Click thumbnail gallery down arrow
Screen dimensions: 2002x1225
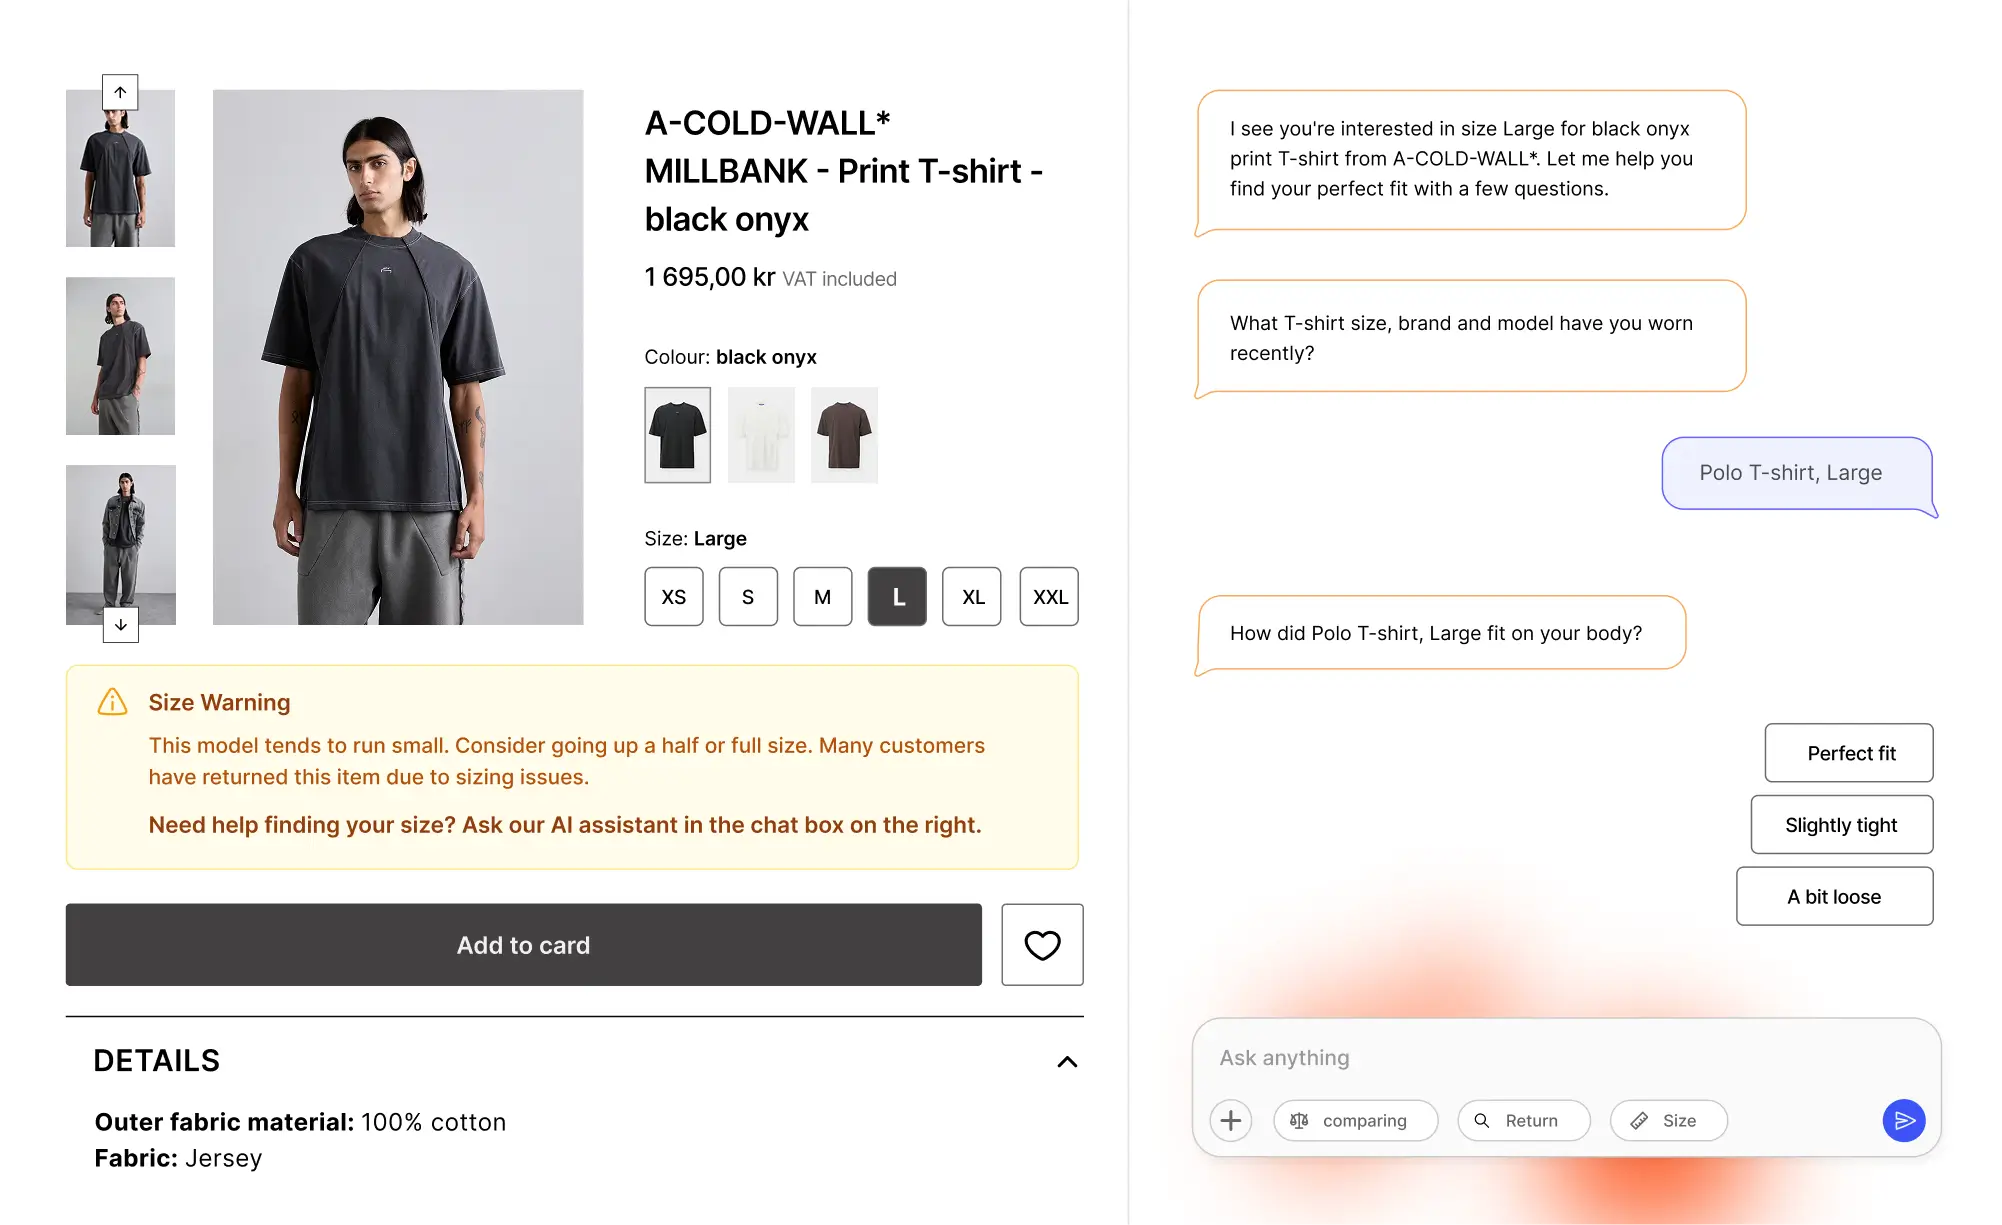click(x=120, y=625)
